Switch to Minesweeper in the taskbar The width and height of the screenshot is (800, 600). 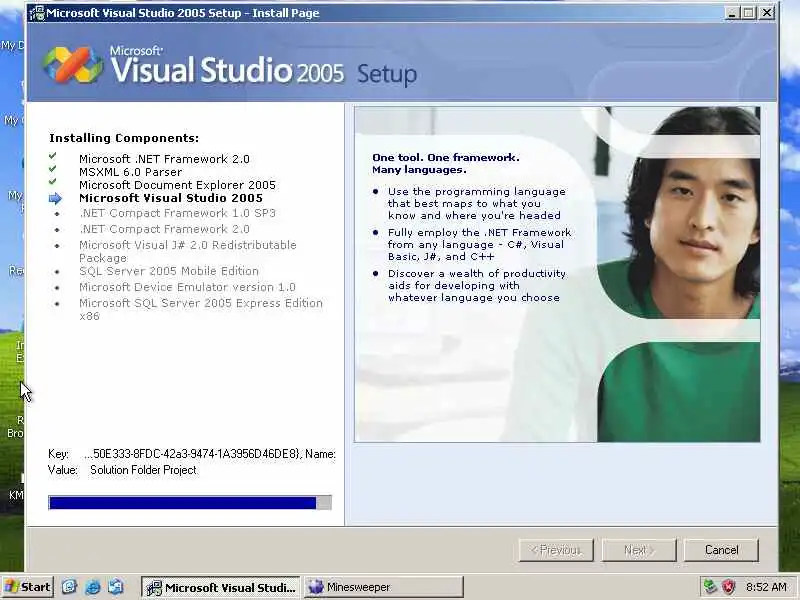point(384,587)
